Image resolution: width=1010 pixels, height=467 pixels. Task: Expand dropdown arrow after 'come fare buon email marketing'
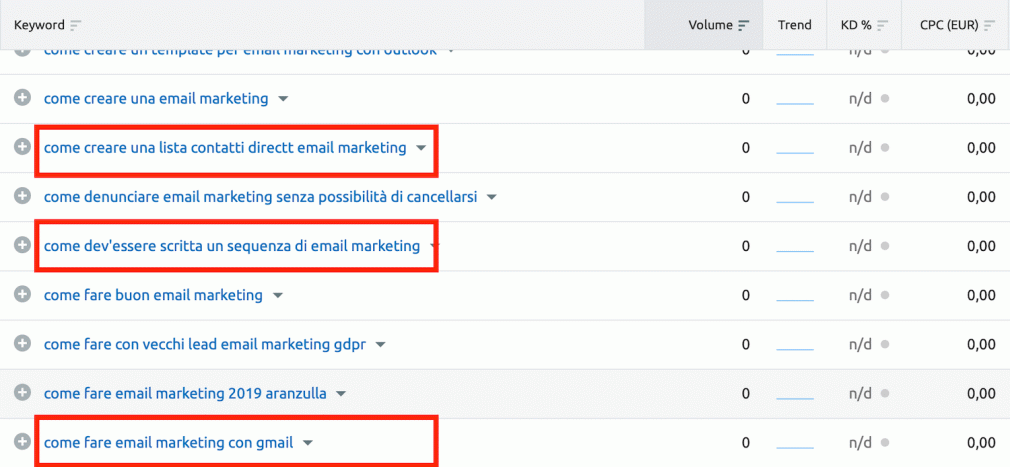tap(278, 296)
